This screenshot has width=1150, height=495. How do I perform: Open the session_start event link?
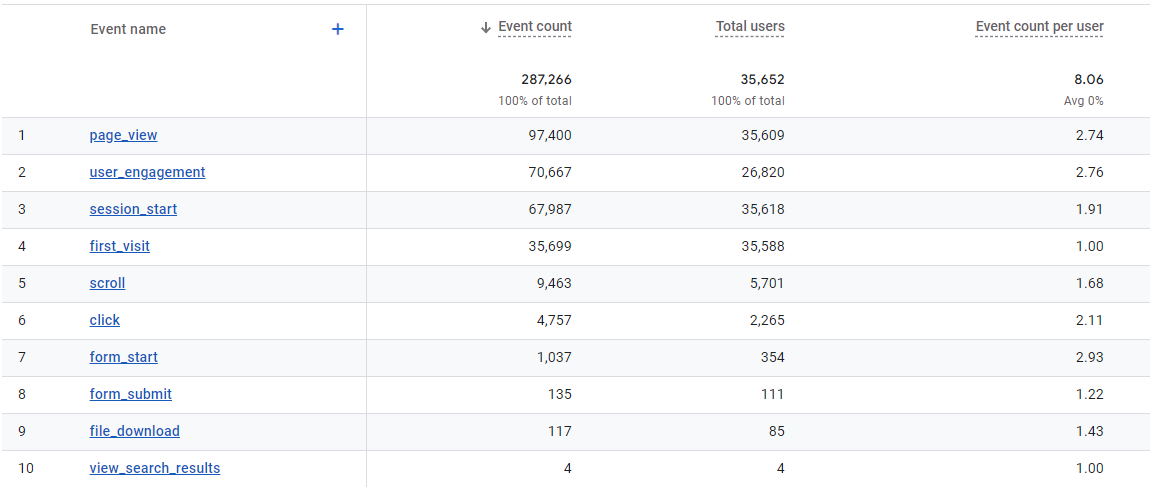pyautogui.click(x=133, y=209)
